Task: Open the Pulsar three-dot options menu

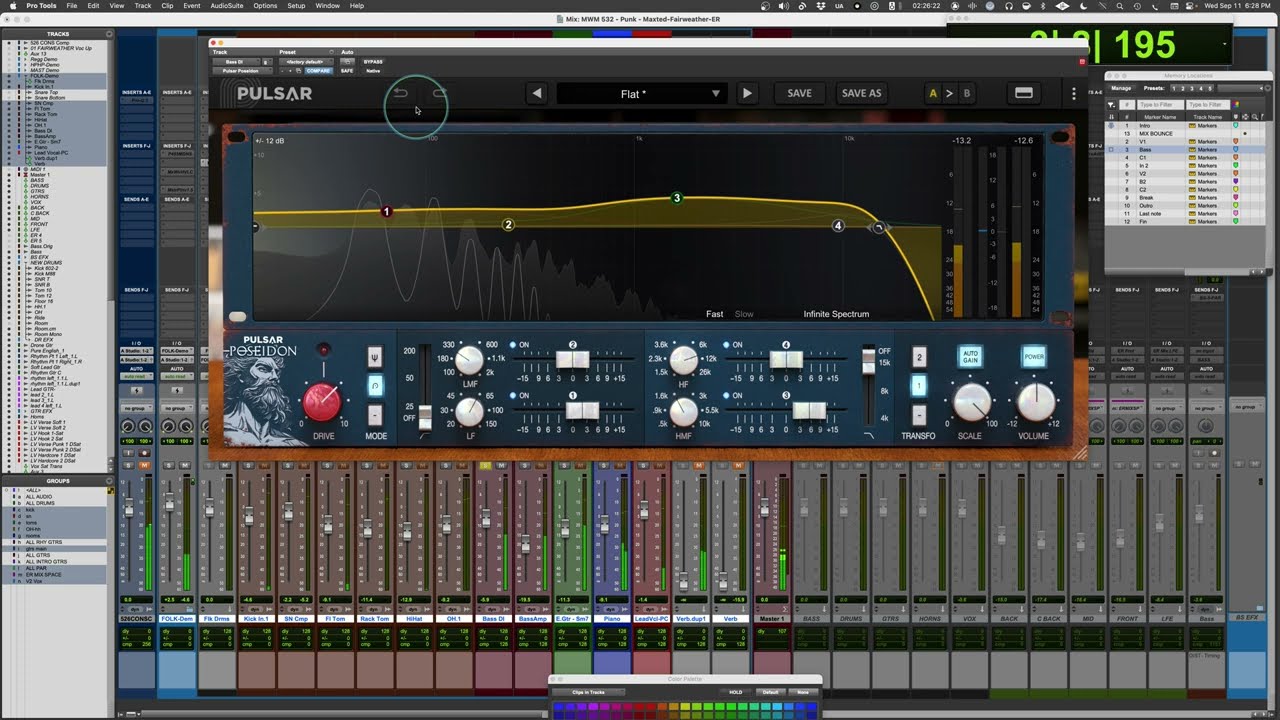Action: pyautogui.click(x=1074, y=94)
